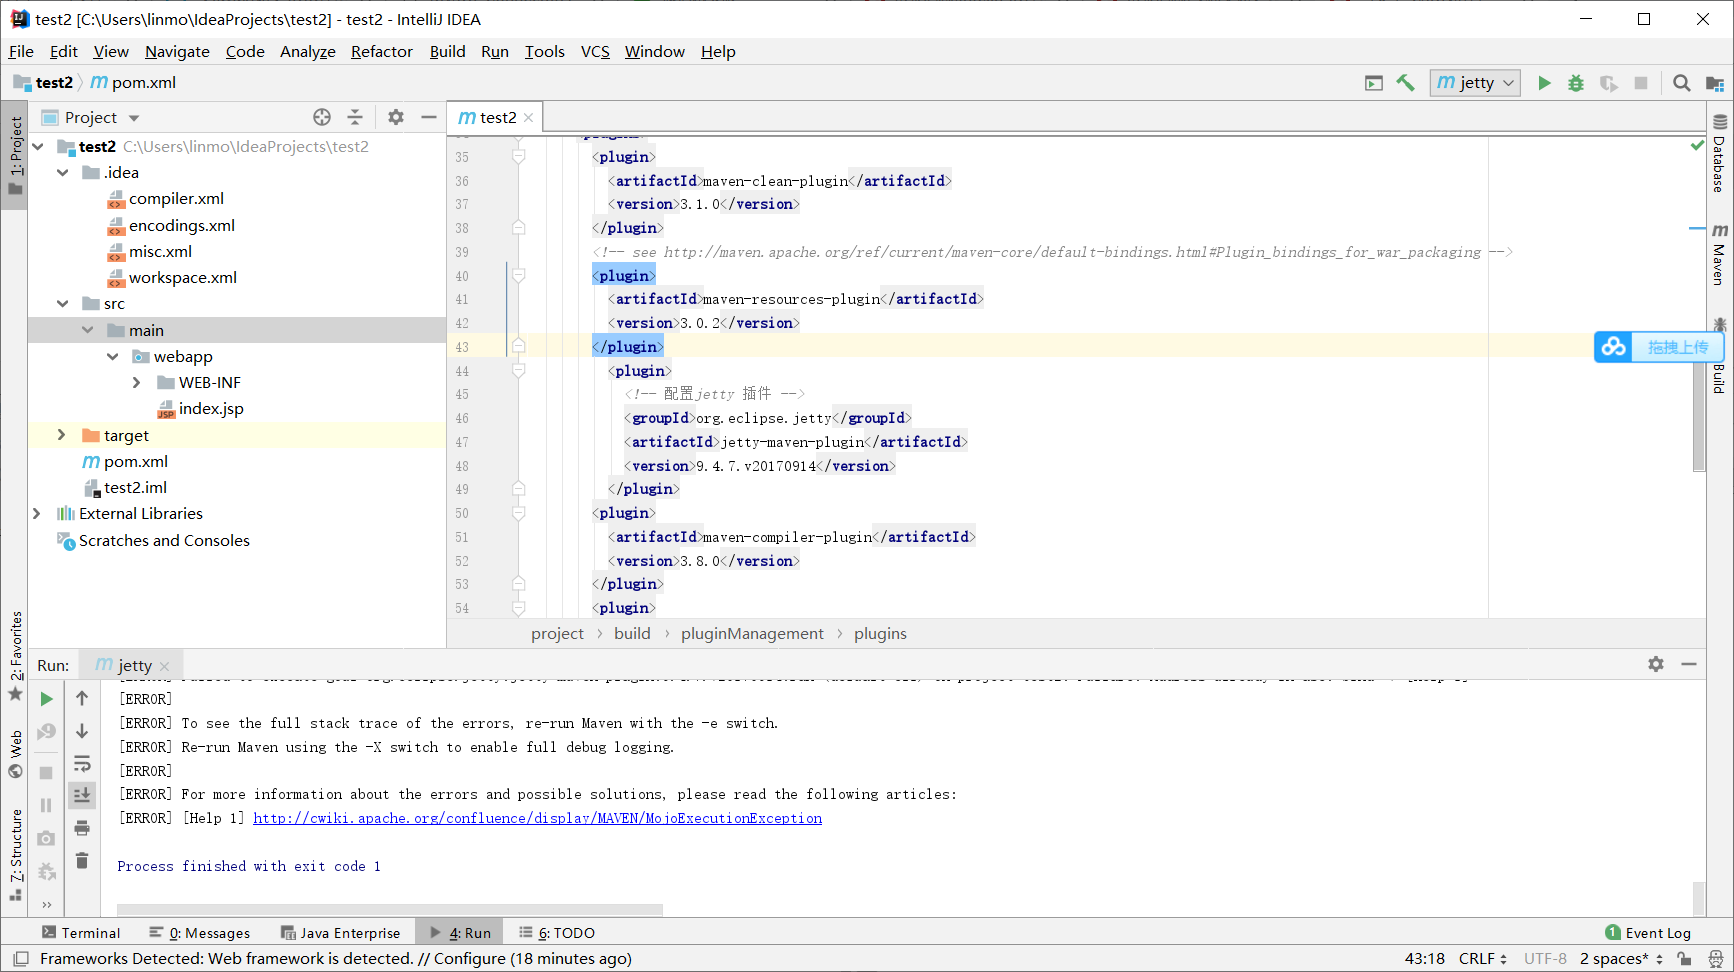Run the jetty configuration with green play button
Viewport: 1734px width, 972px height.
pyautogui.click(x=1544, y=83)
